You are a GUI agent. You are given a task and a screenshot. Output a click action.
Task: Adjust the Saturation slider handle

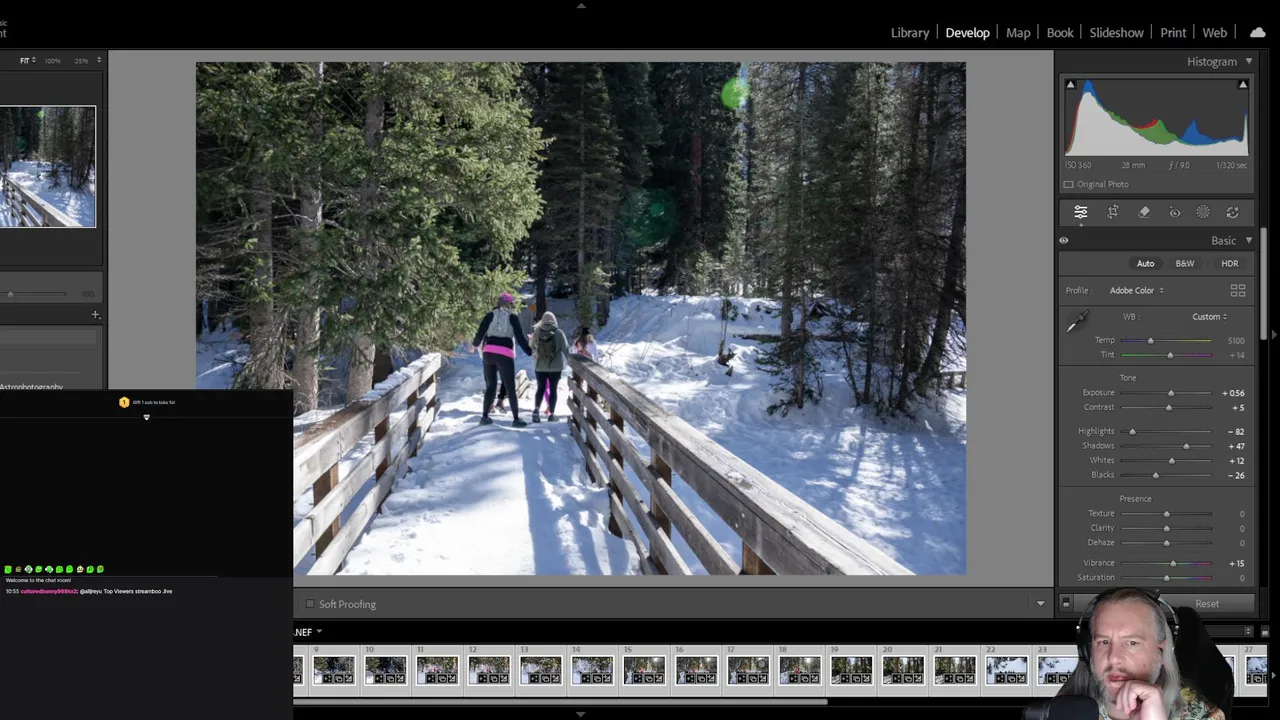1166,578
